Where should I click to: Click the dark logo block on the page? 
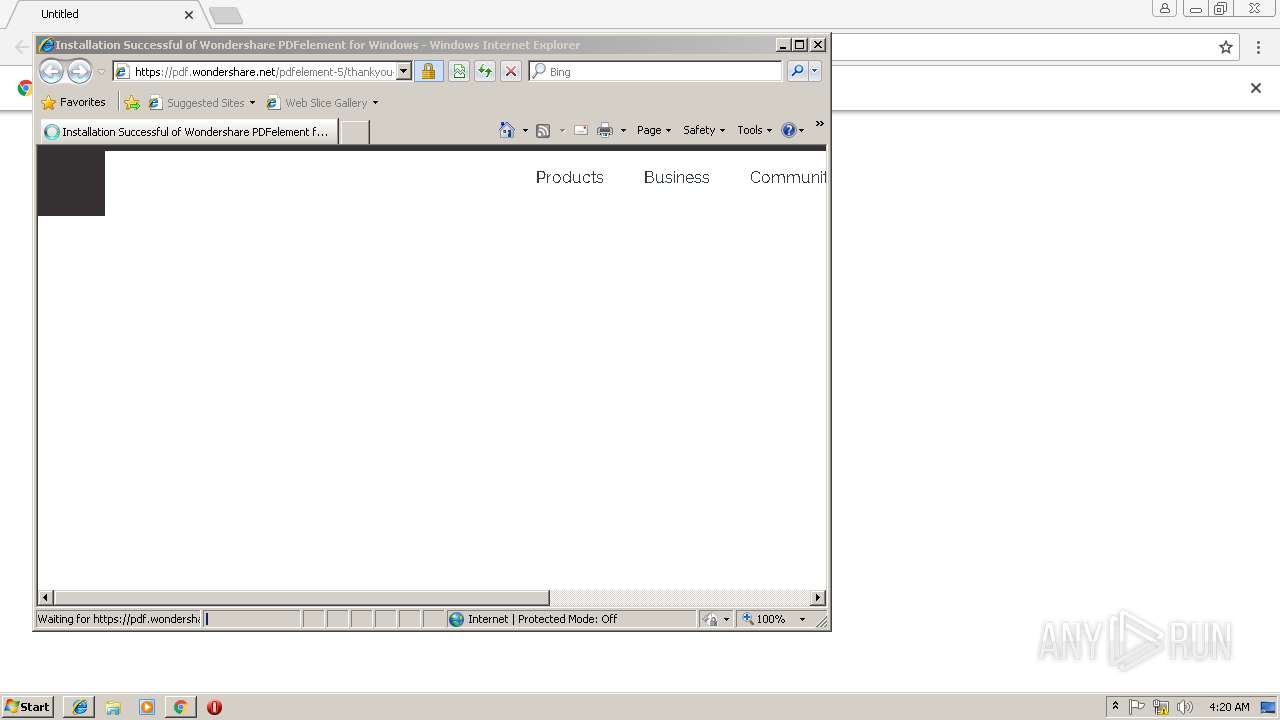pos(71,183)
